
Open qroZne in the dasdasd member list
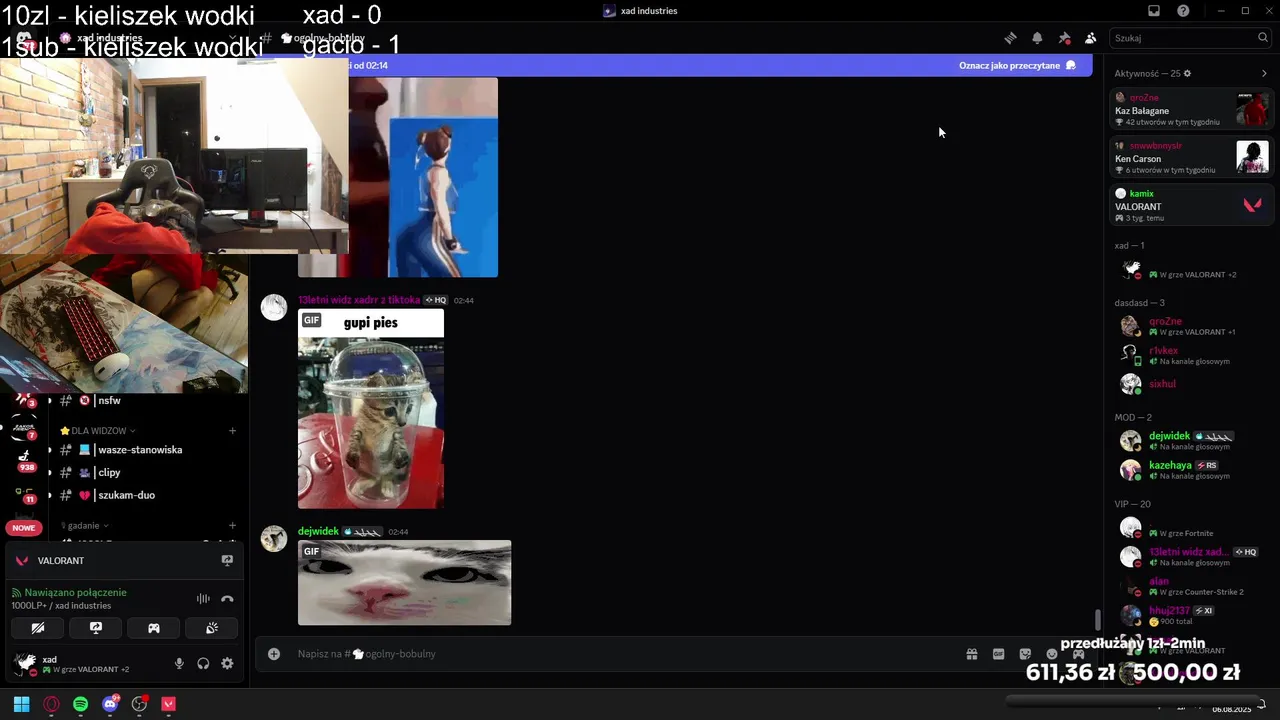(1192, 326)
